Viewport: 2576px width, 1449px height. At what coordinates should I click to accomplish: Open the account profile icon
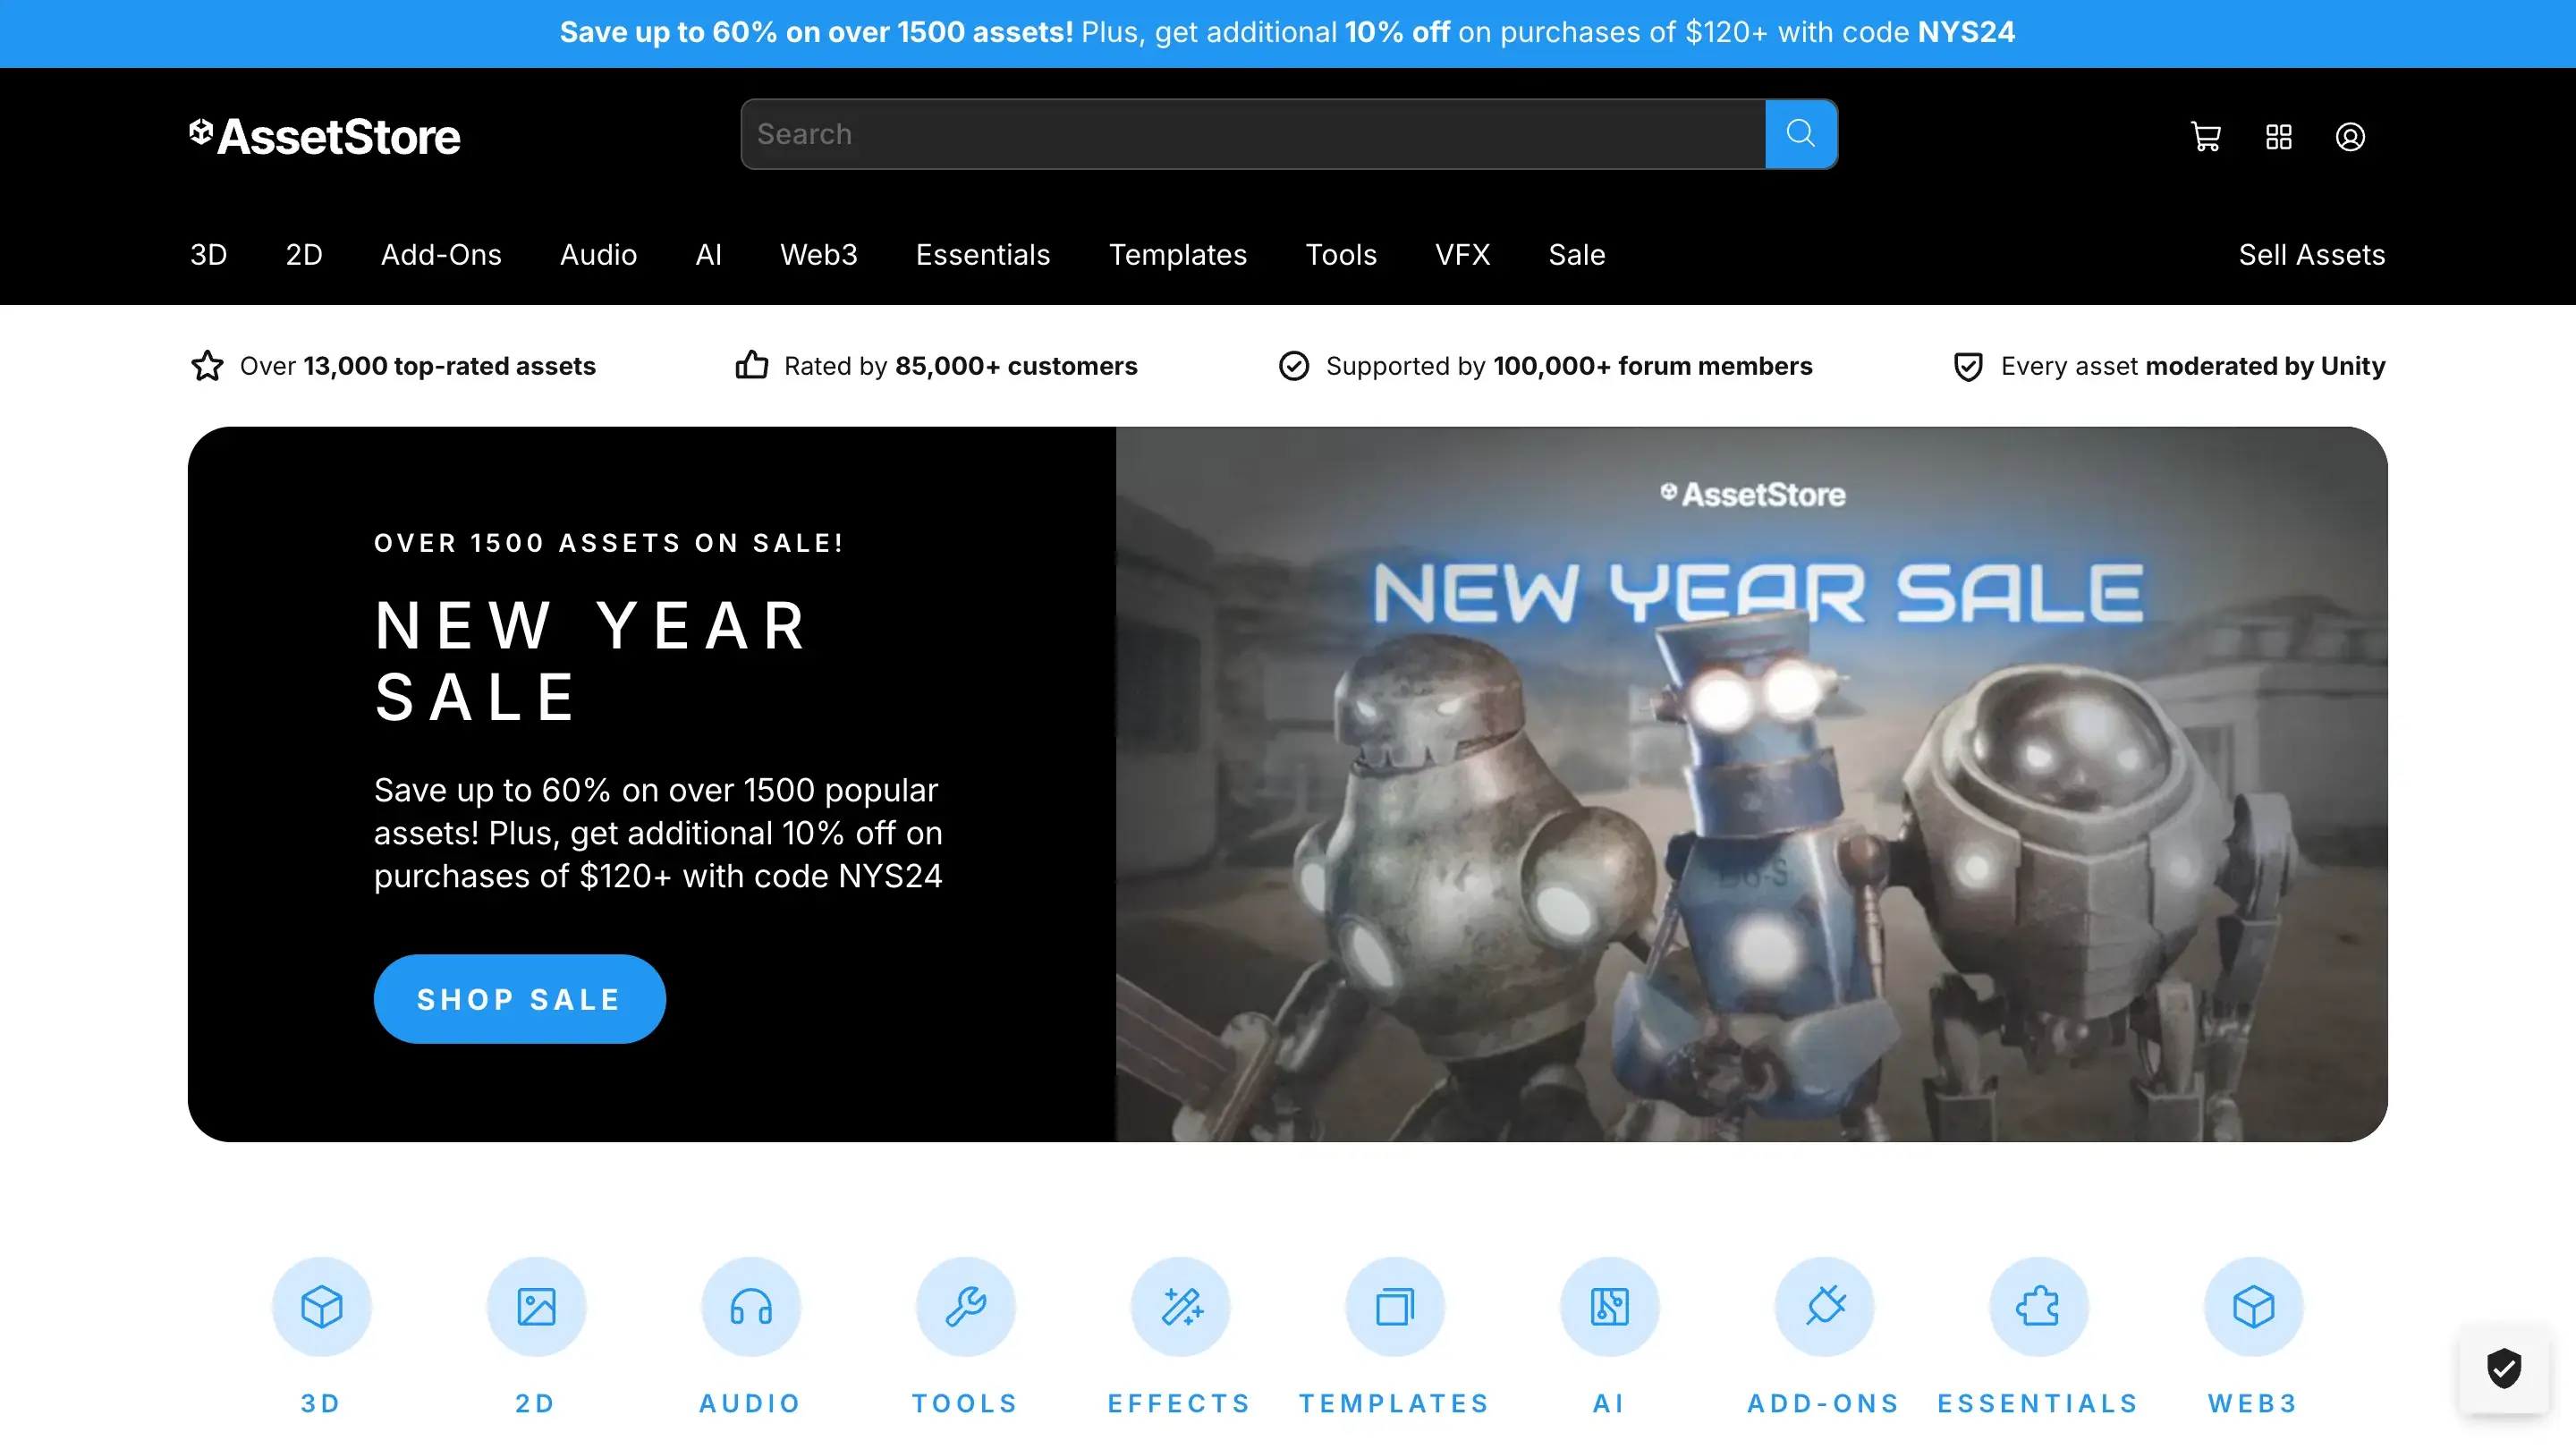[x=2351, y=136]
